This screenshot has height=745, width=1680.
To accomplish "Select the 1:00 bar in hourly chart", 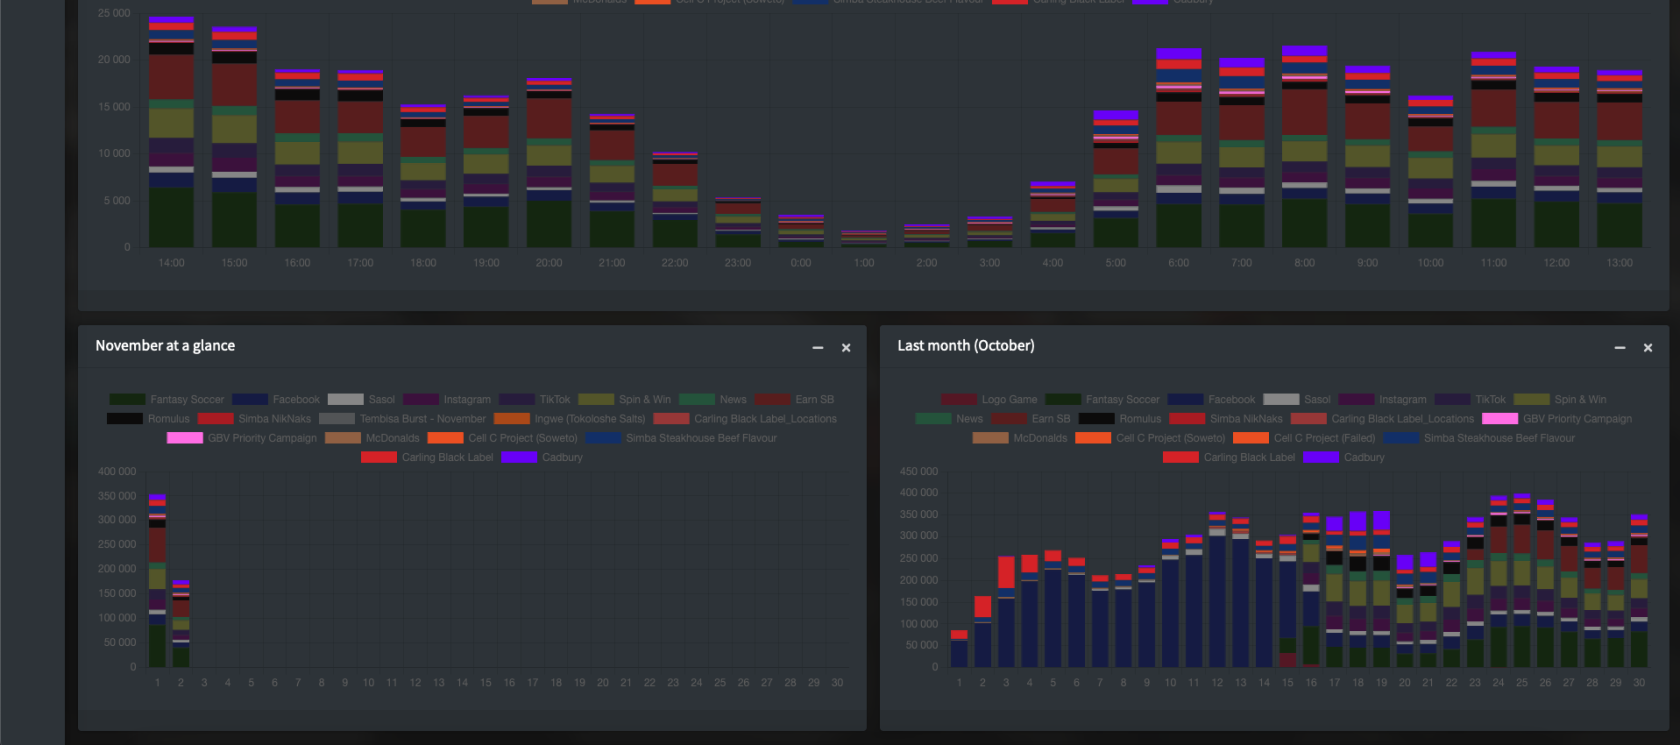I will [x=864, y=239].
